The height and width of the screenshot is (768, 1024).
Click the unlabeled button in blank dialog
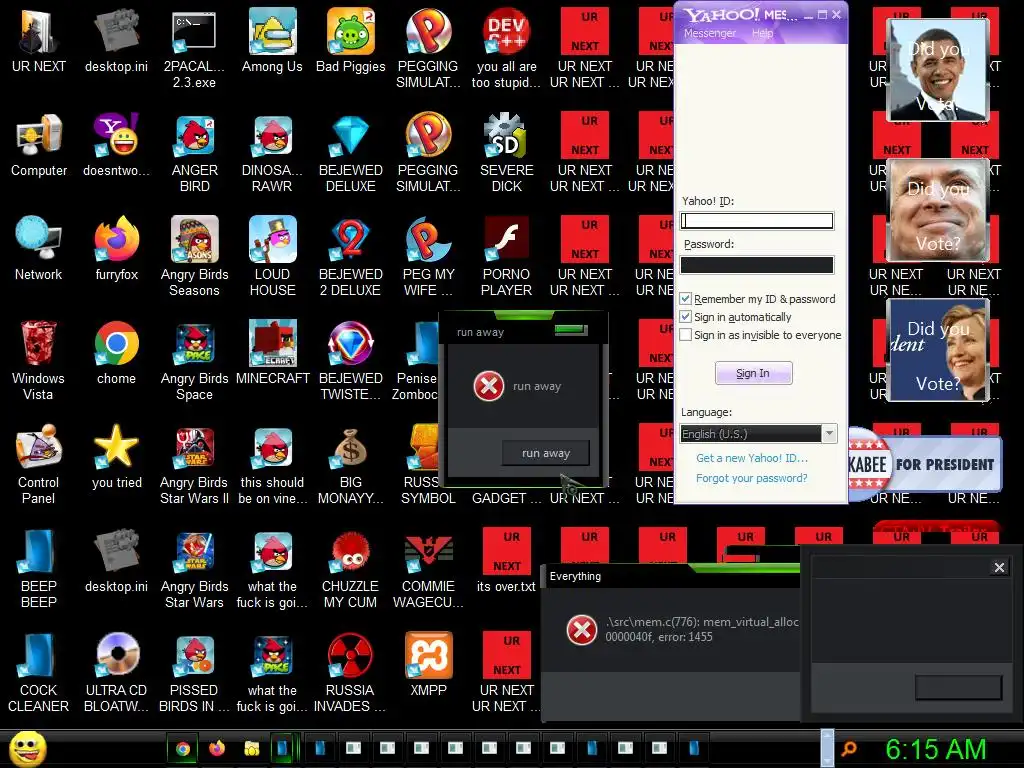pyautogui.click(x=959, y=687)
